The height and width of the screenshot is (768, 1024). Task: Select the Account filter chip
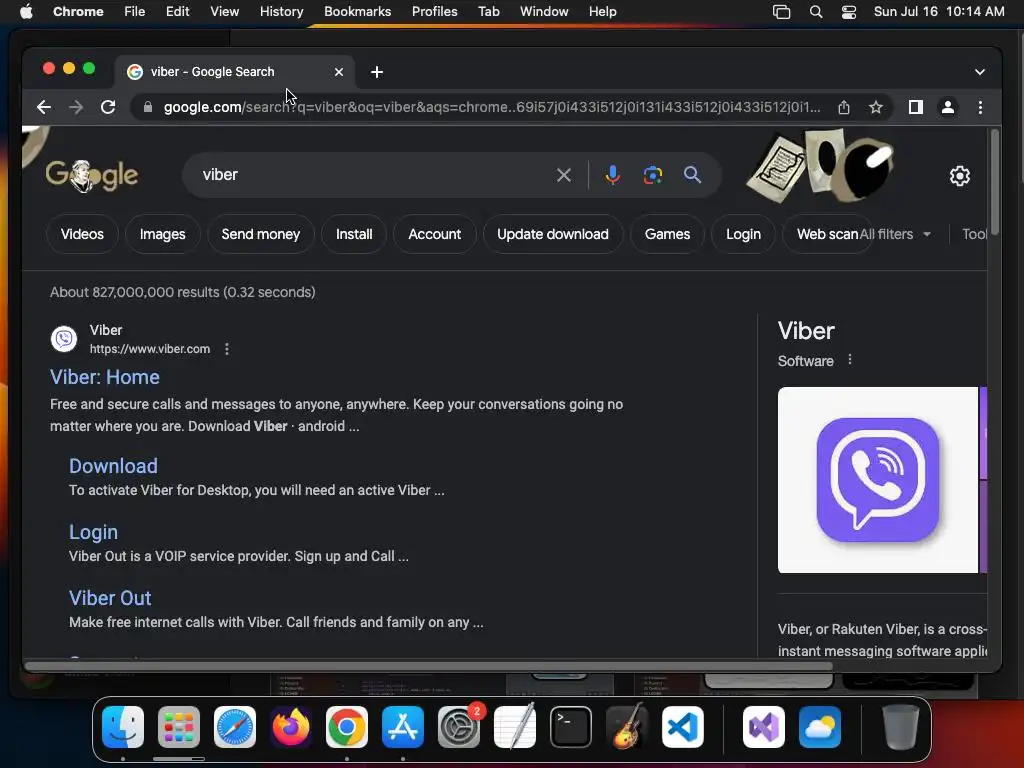pos(434,234)
